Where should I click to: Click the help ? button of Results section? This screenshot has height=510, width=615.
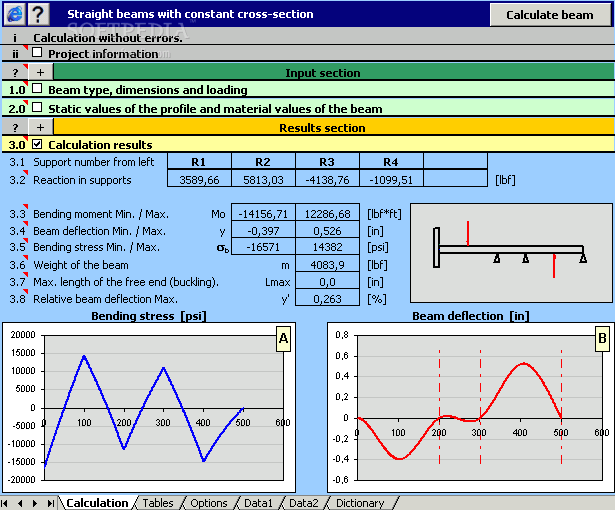(15, 128)
